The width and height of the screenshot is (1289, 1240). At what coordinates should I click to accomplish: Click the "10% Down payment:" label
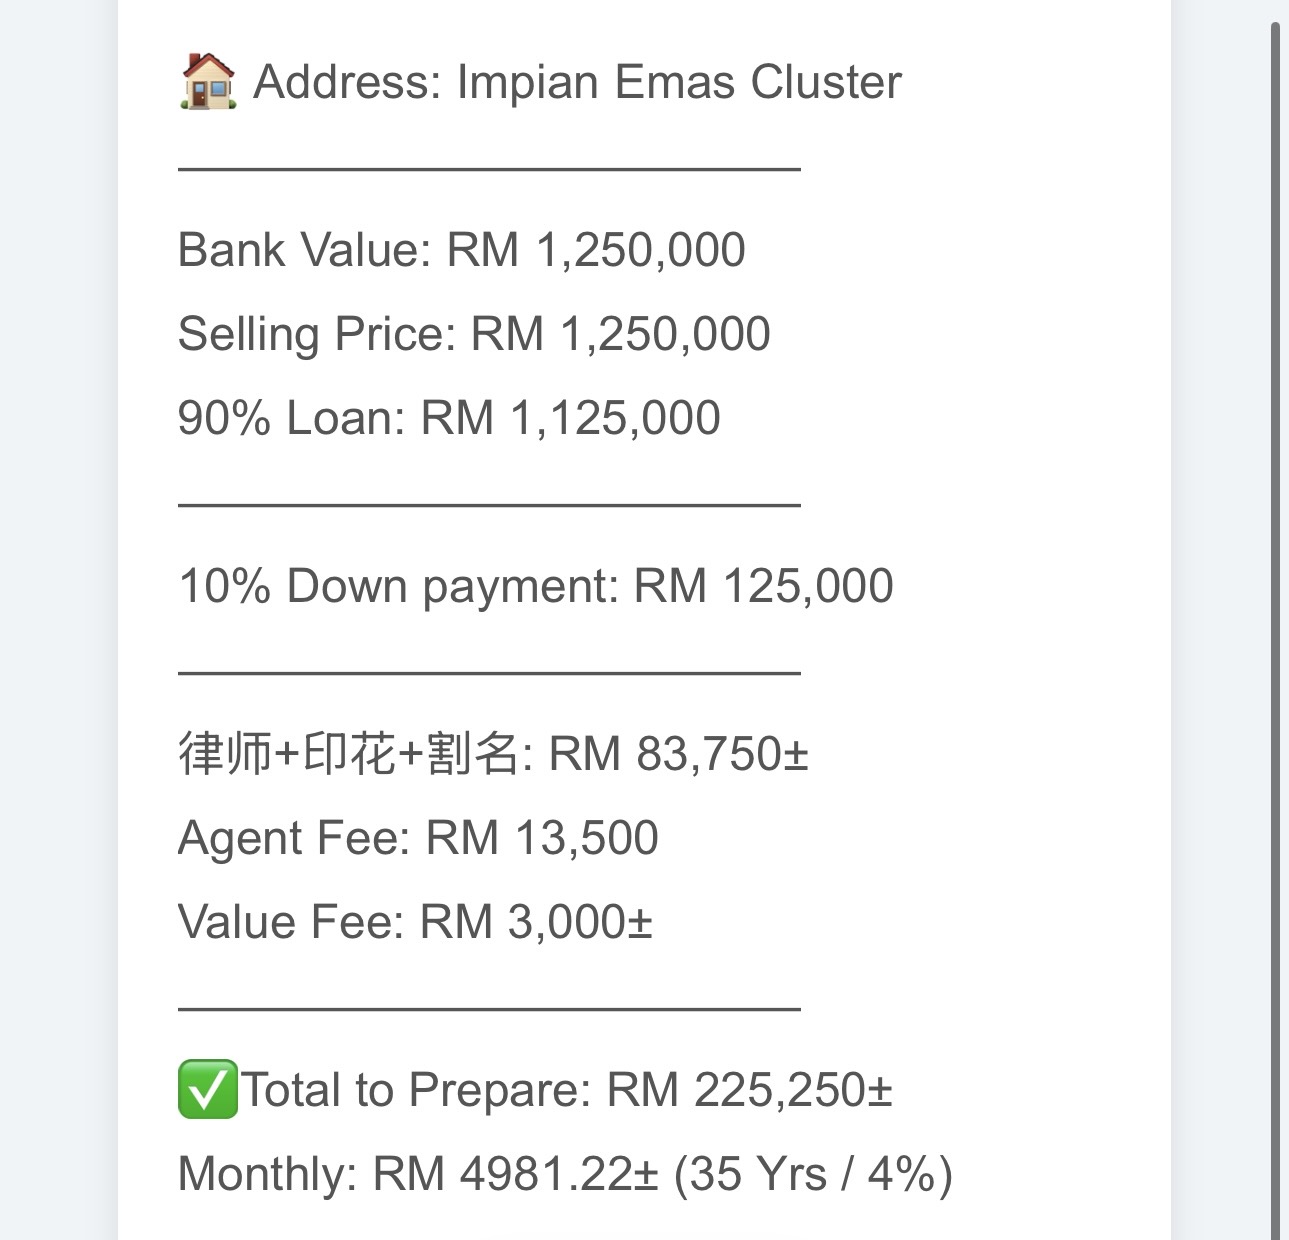399,586
